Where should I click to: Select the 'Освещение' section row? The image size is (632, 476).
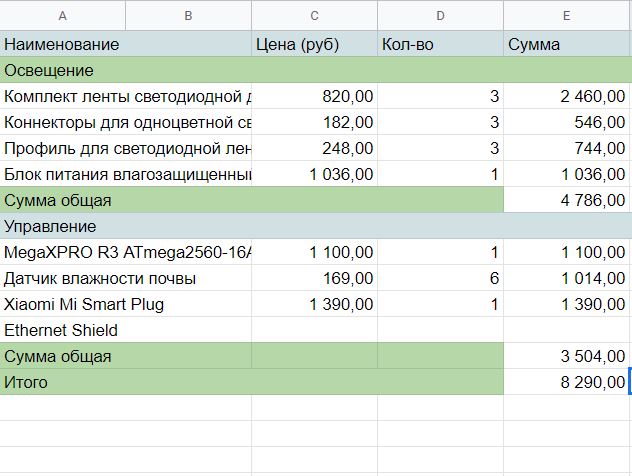316,70
